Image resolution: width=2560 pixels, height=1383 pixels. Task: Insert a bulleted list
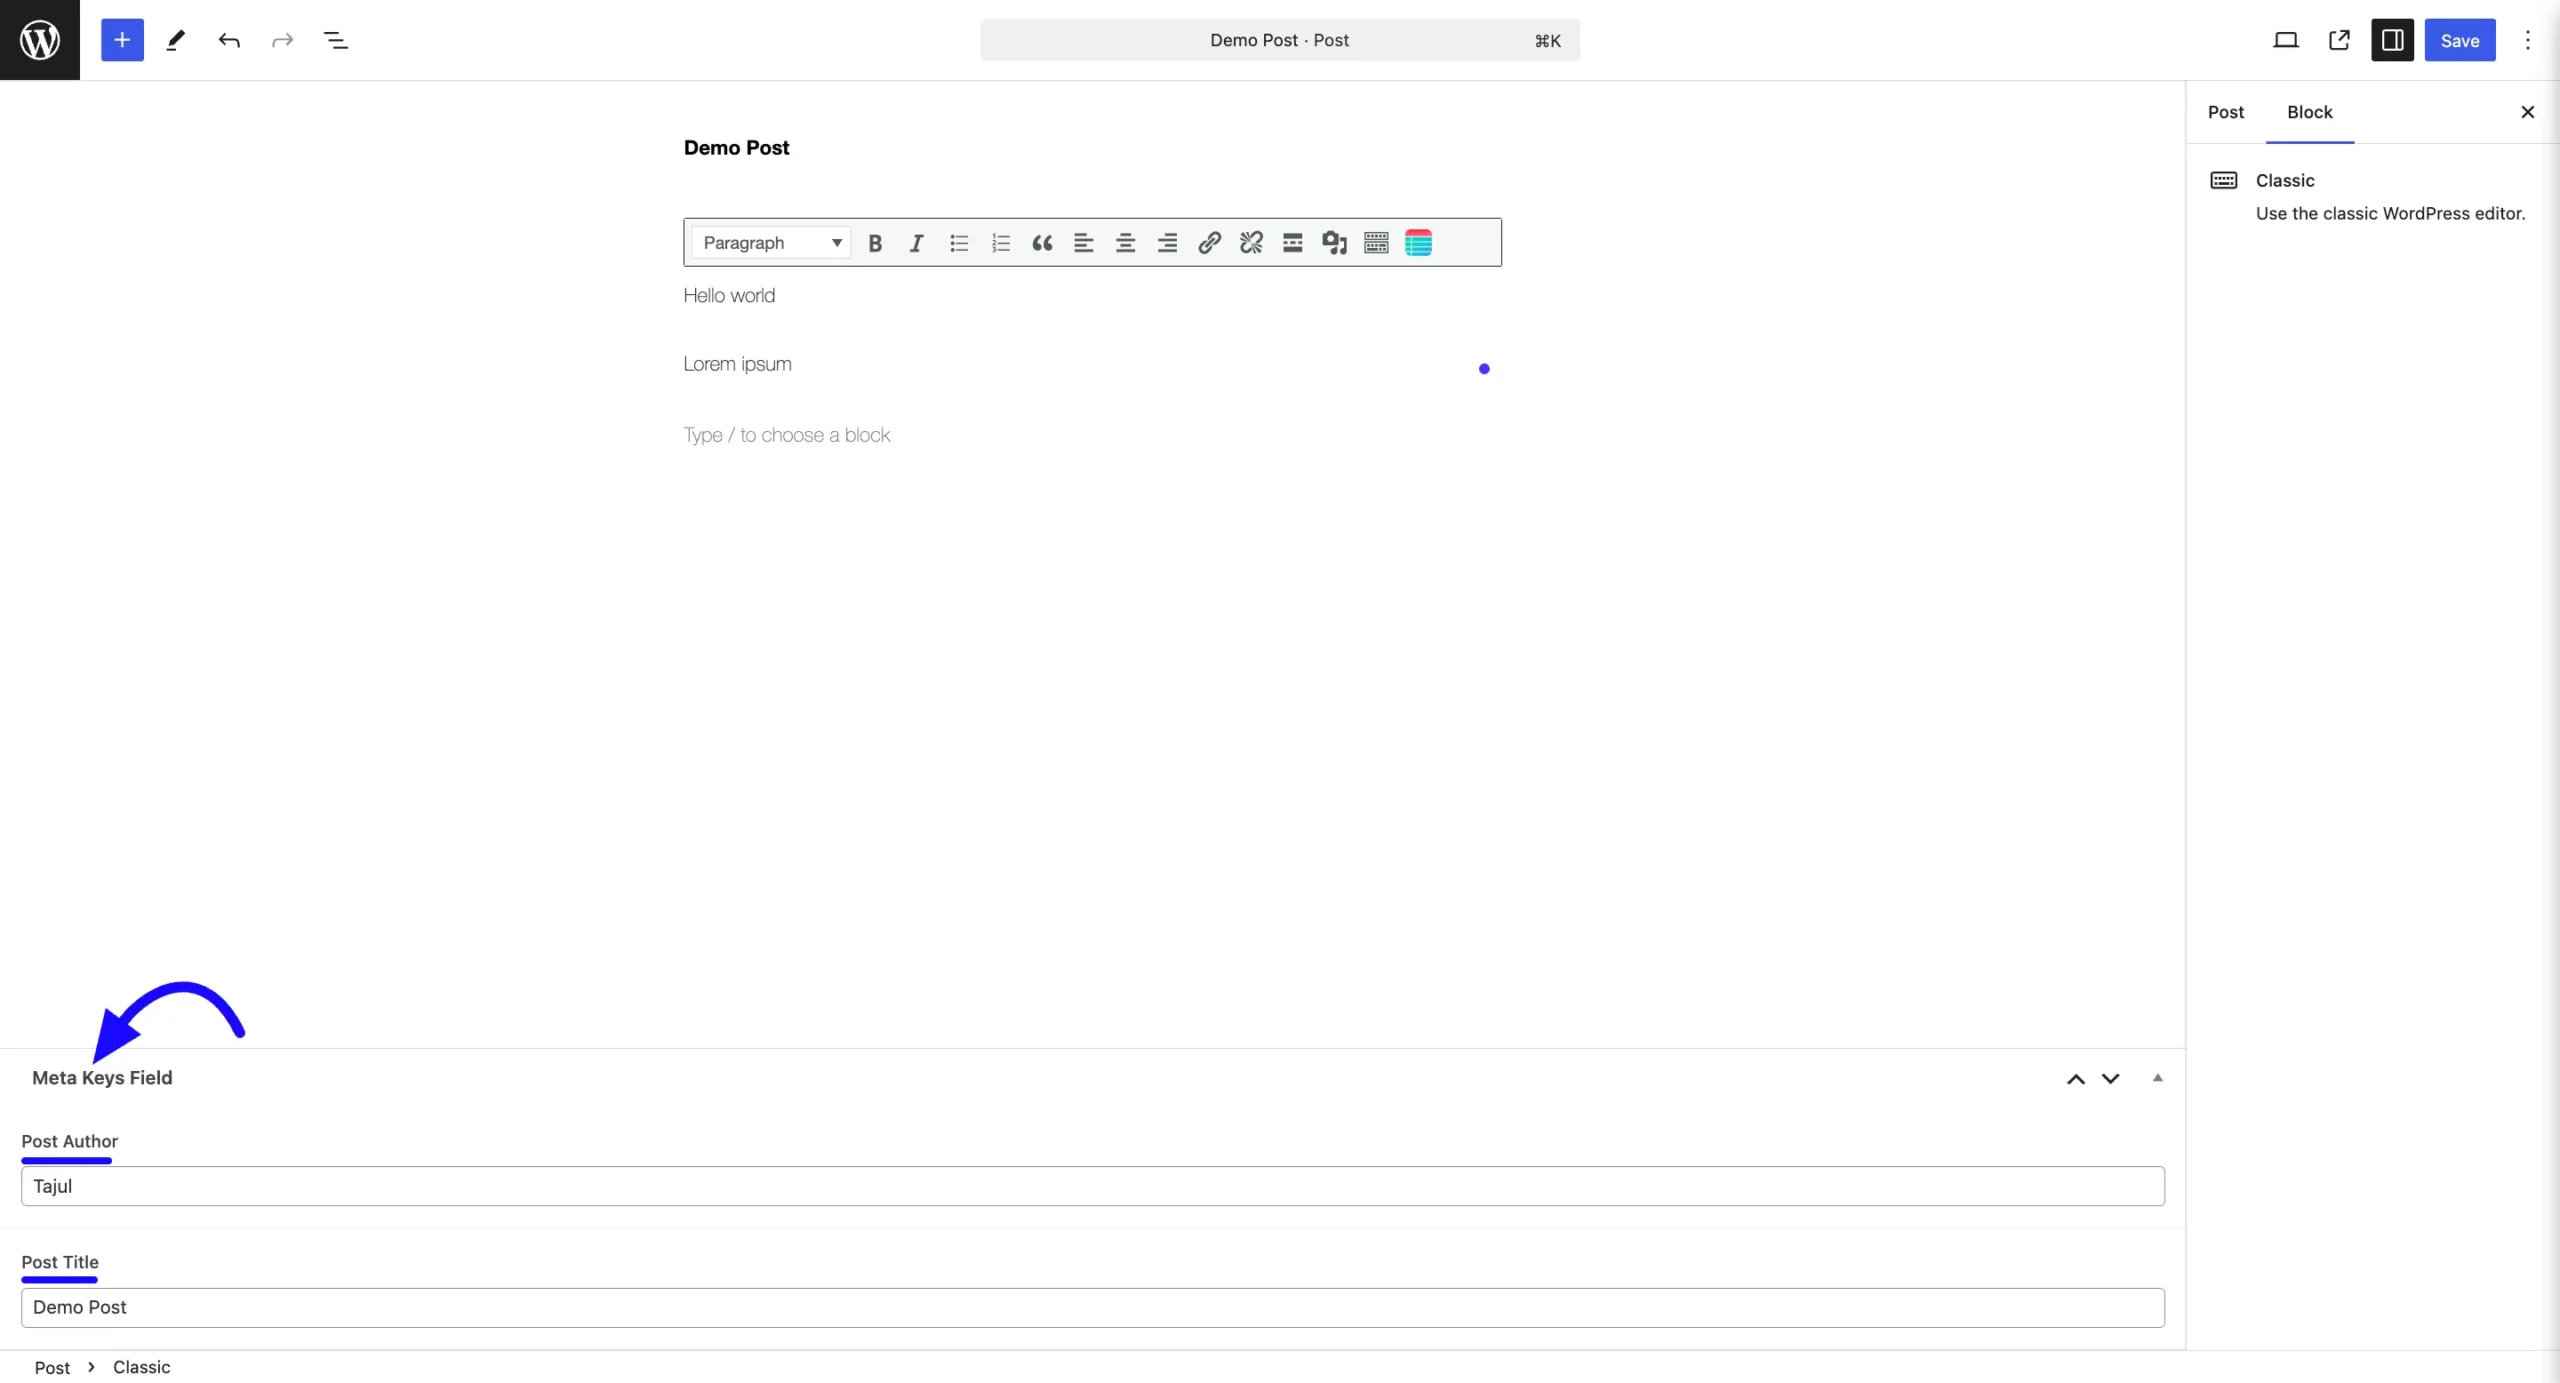959,243
